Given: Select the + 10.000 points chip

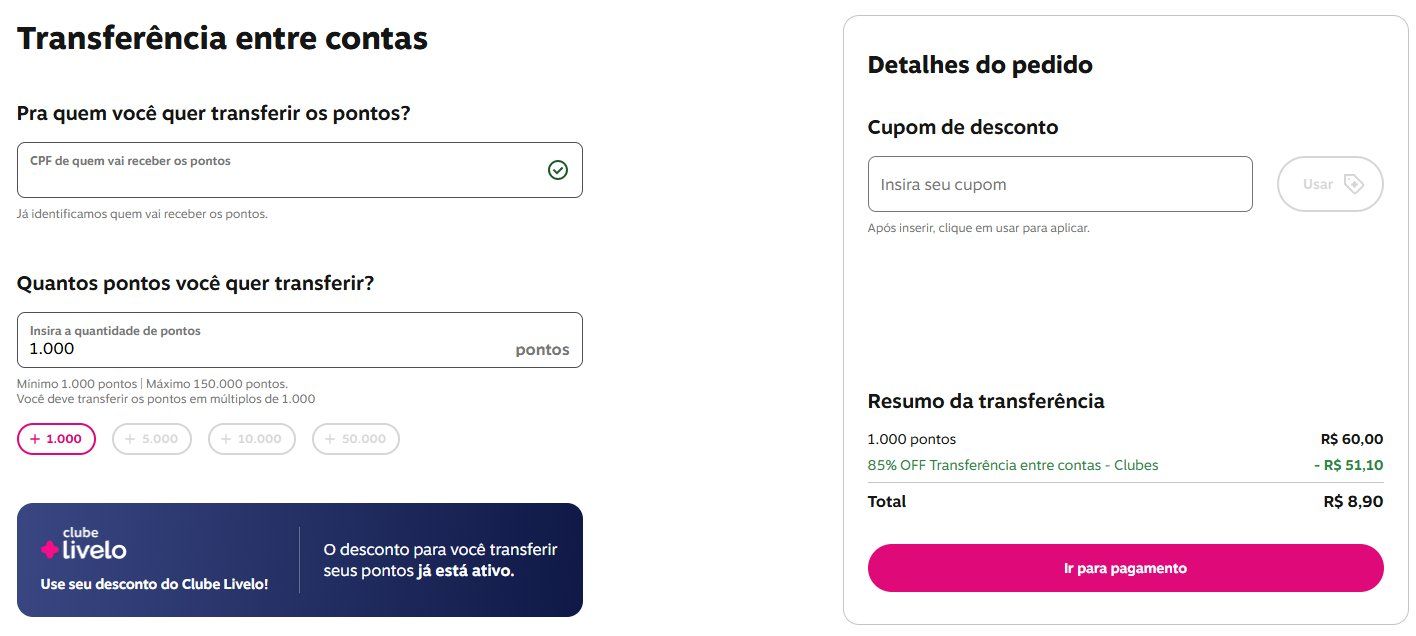Looking at the screenshot, I should click(x=252, y=439).
